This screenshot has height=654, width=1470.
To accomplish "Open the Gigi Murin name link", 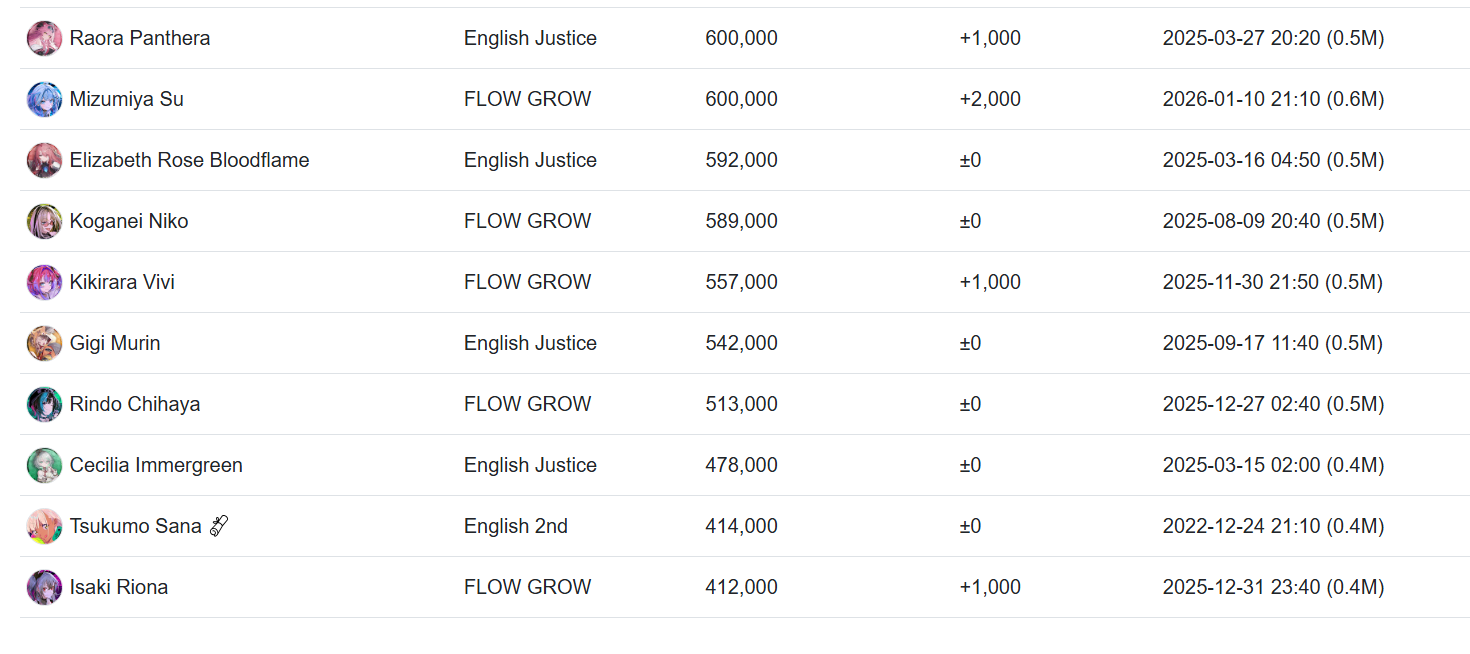I will [114, 344].
